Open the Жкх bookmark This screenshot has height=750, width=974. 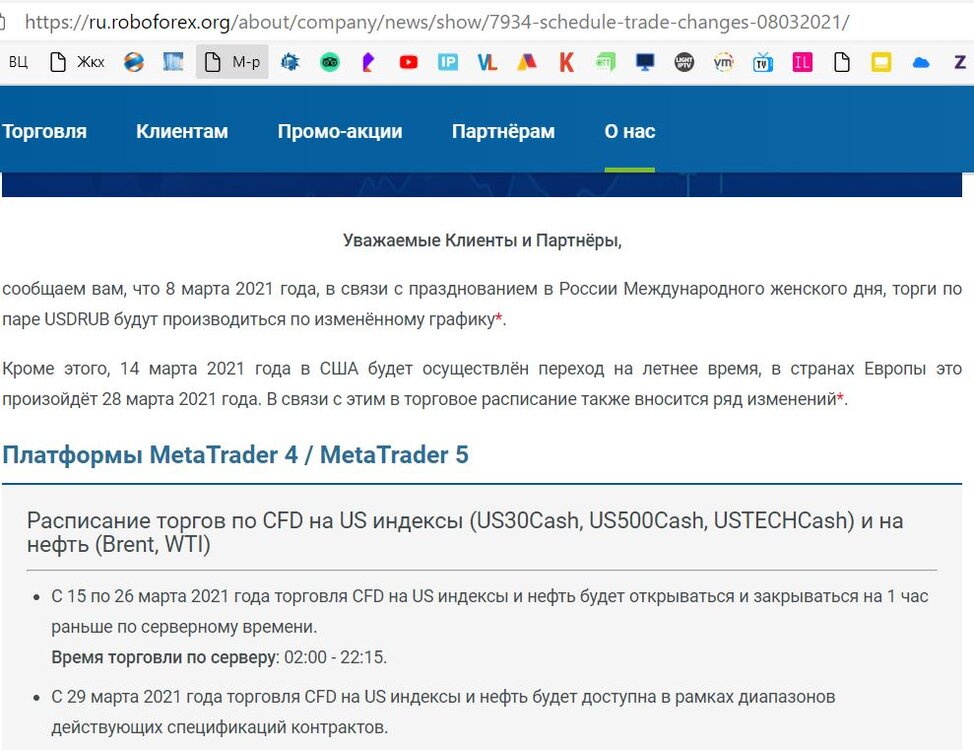[x=77, y=62]
